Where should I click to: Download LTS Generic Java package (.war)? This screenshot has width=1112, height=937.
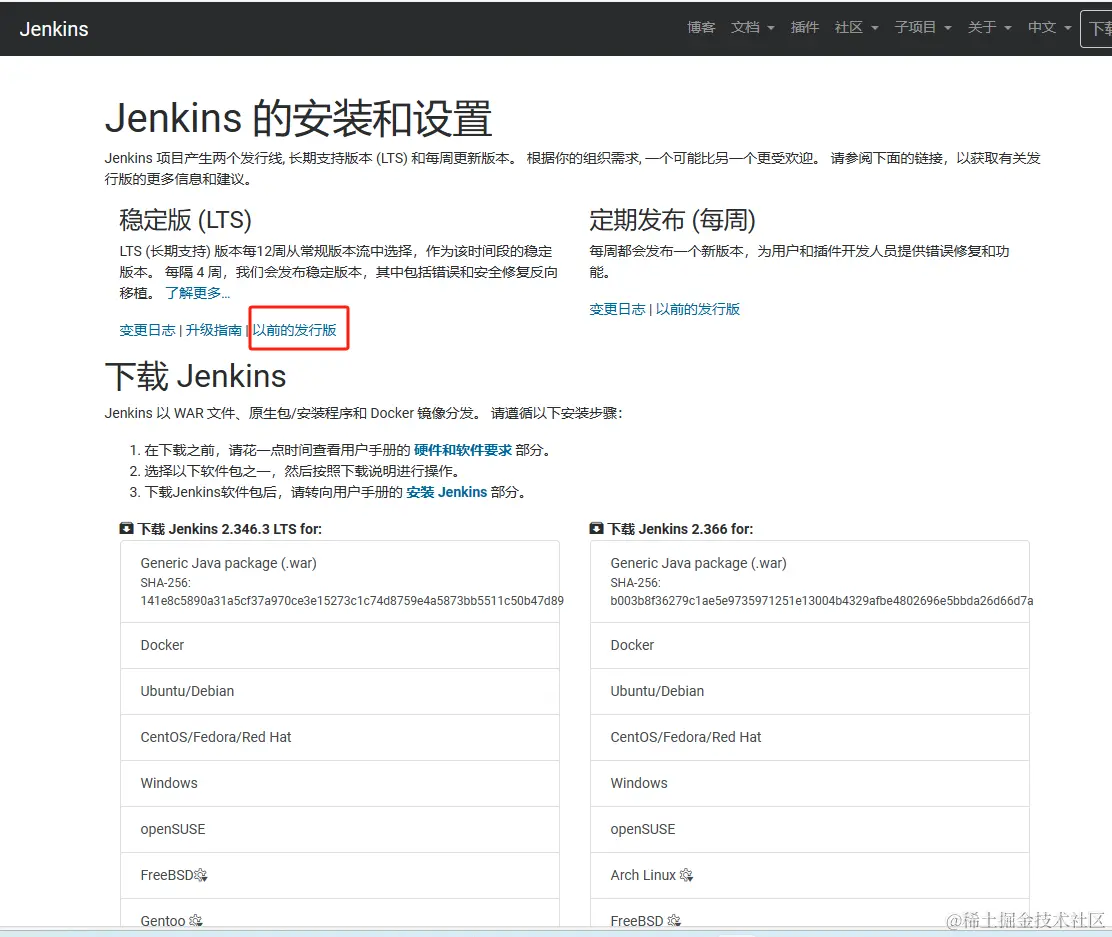click(340, 582)
